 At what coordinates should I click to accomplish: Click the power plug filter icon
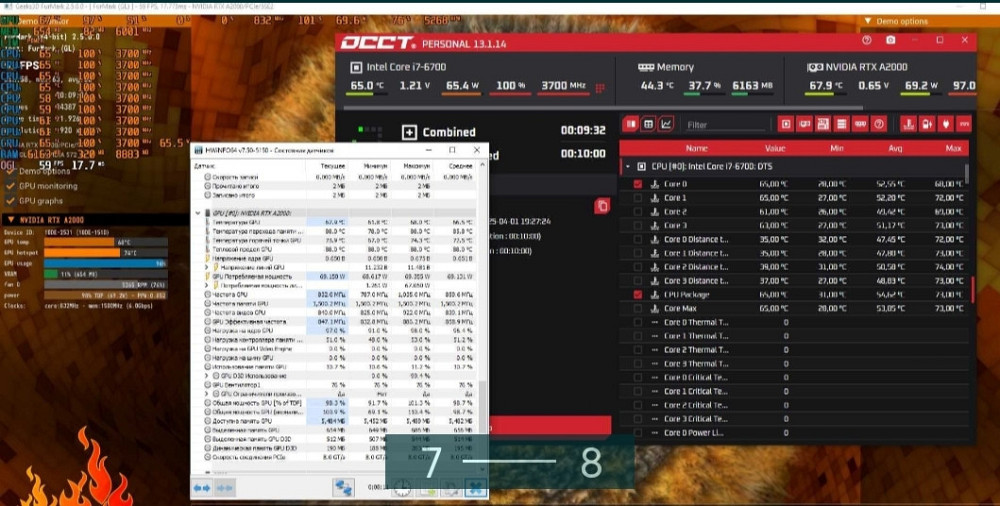tap(945, 124)
